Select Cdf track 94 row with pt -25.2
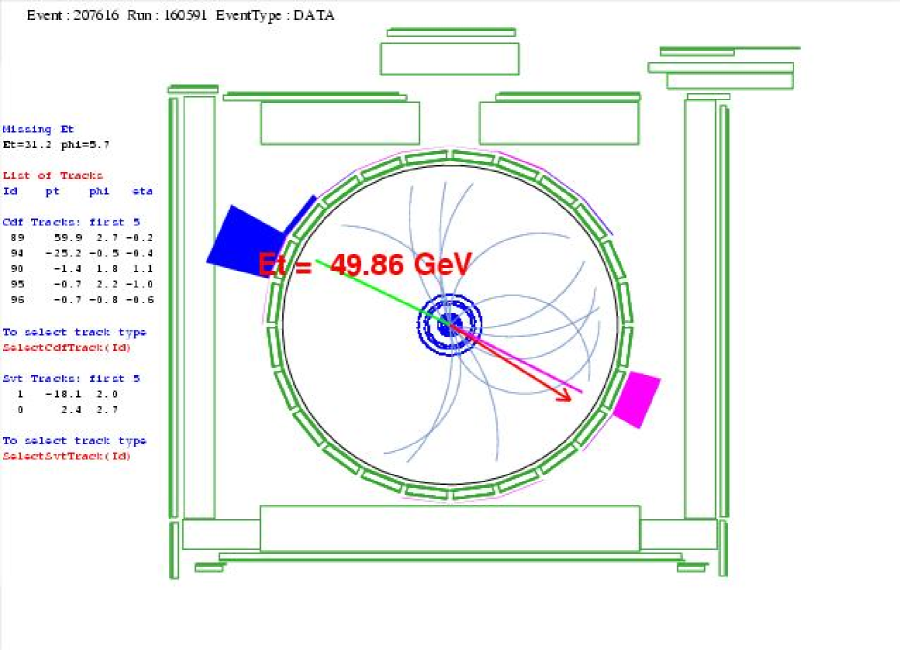 [x=78, y=254]
